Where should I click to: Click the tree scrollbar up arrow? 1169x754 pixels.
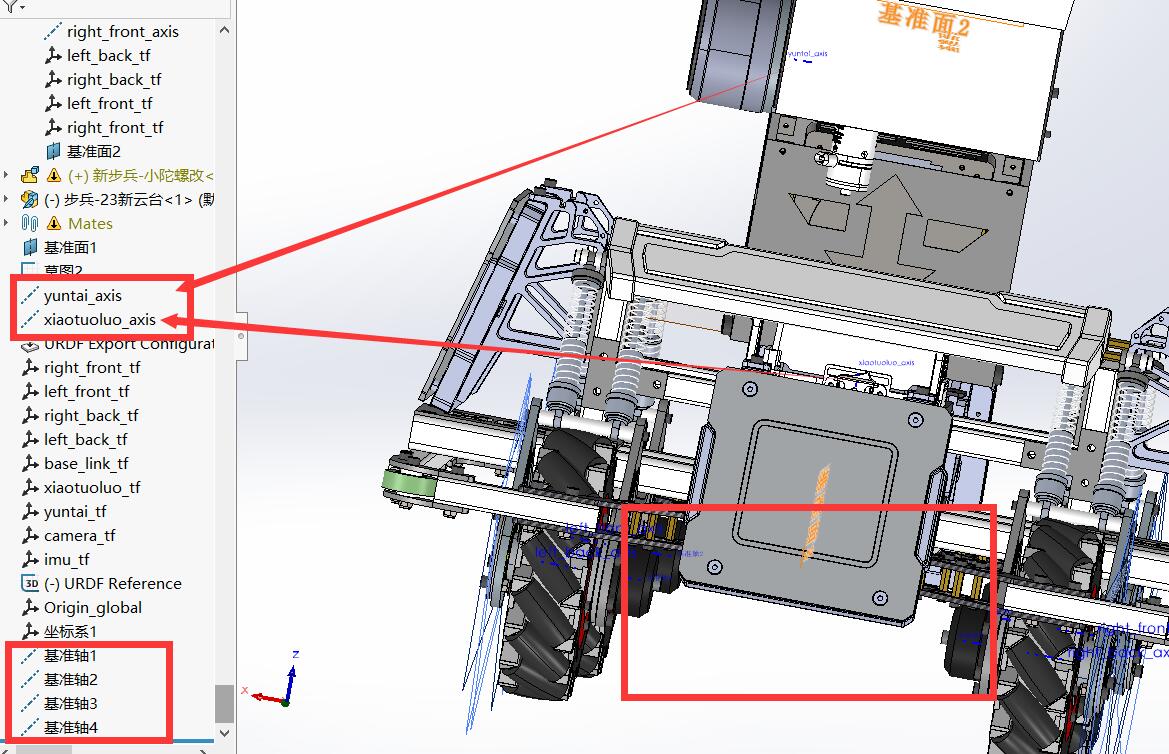(x=225, y=30)
